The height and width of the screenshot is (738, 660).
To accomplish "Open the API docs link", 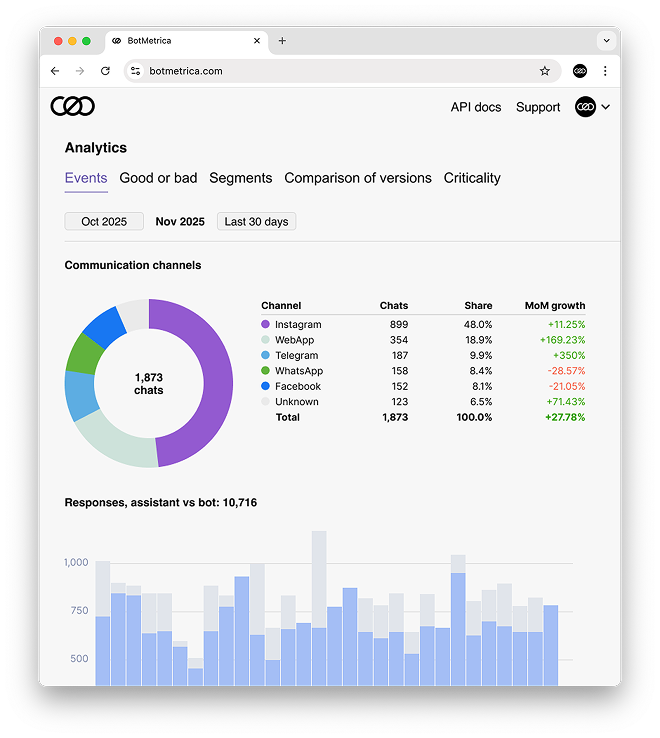I will coord(476,107).
